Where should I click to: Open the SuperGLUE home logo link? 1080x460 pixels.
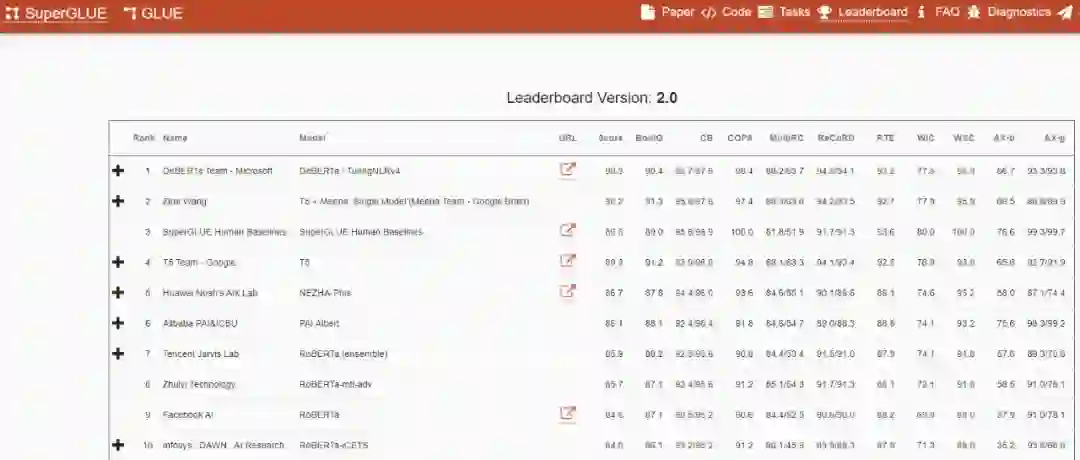tap(56, 13)
